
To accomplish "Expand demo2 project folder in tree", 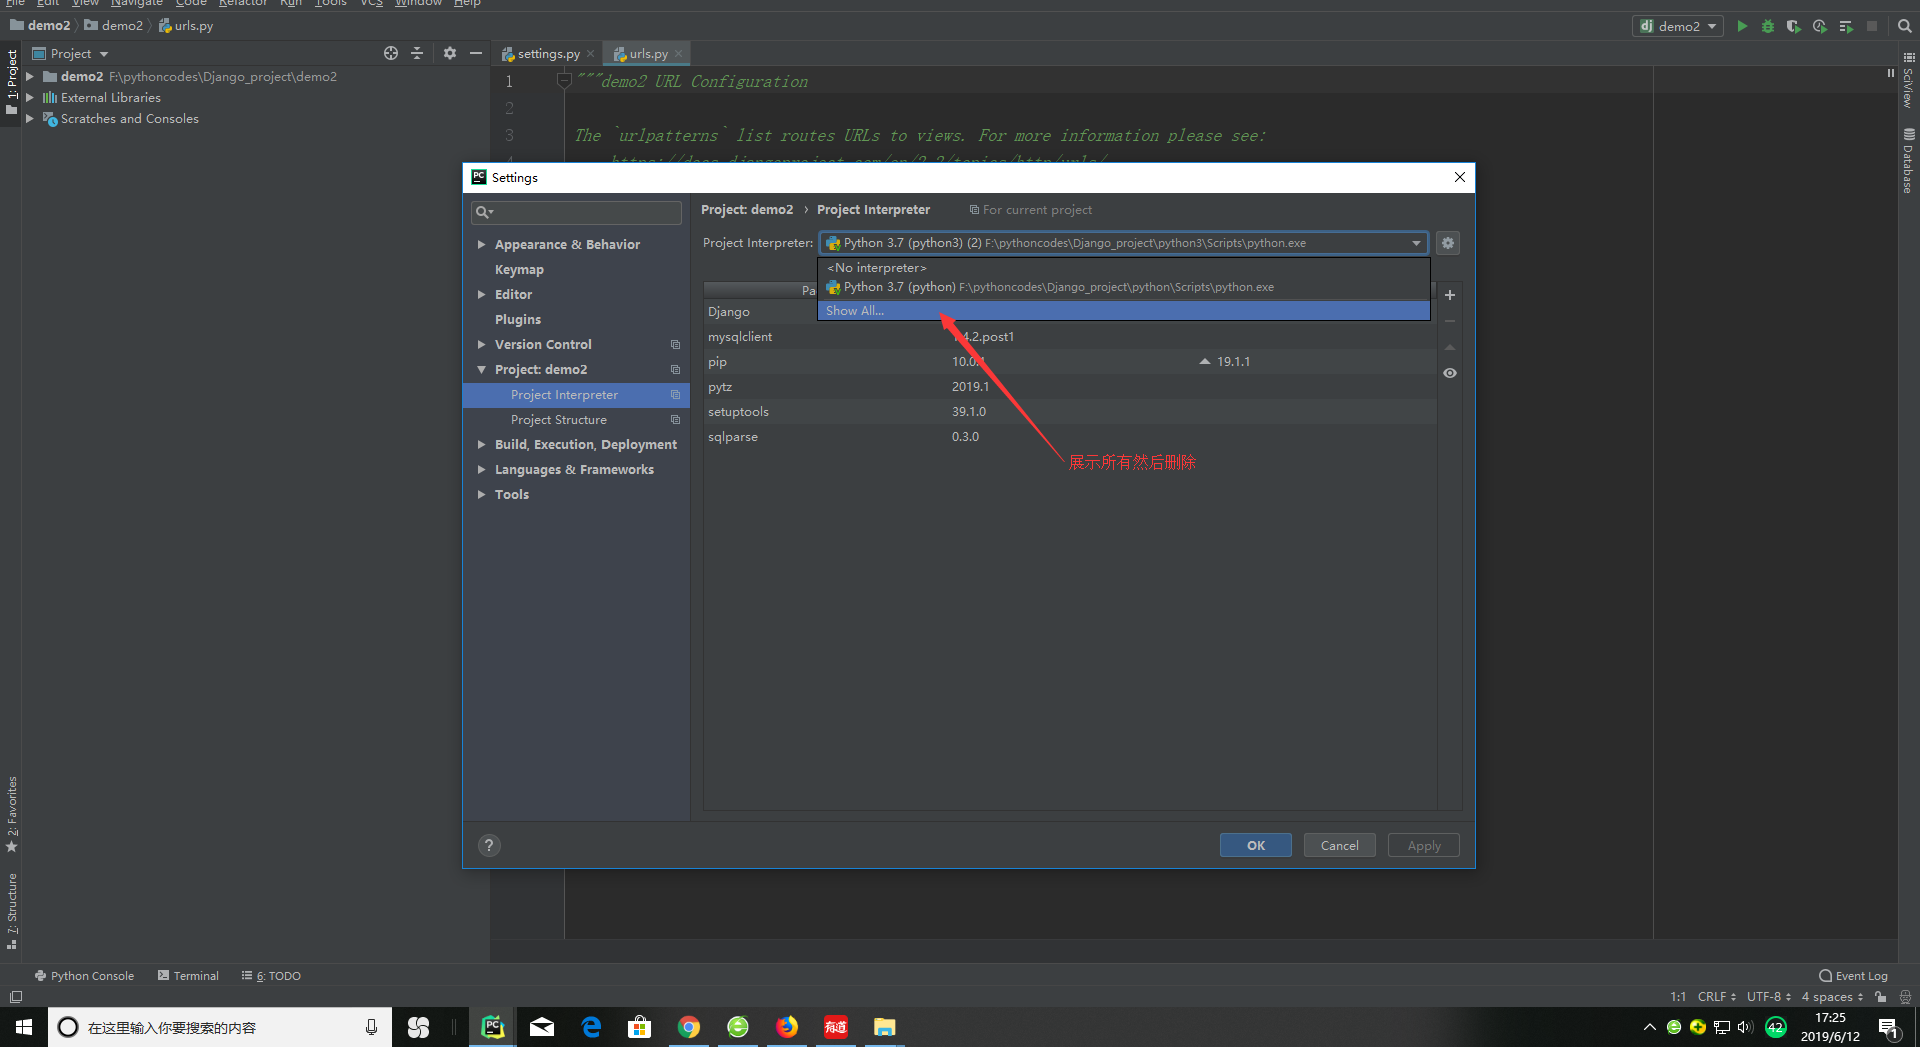I will tap(30, 77).
